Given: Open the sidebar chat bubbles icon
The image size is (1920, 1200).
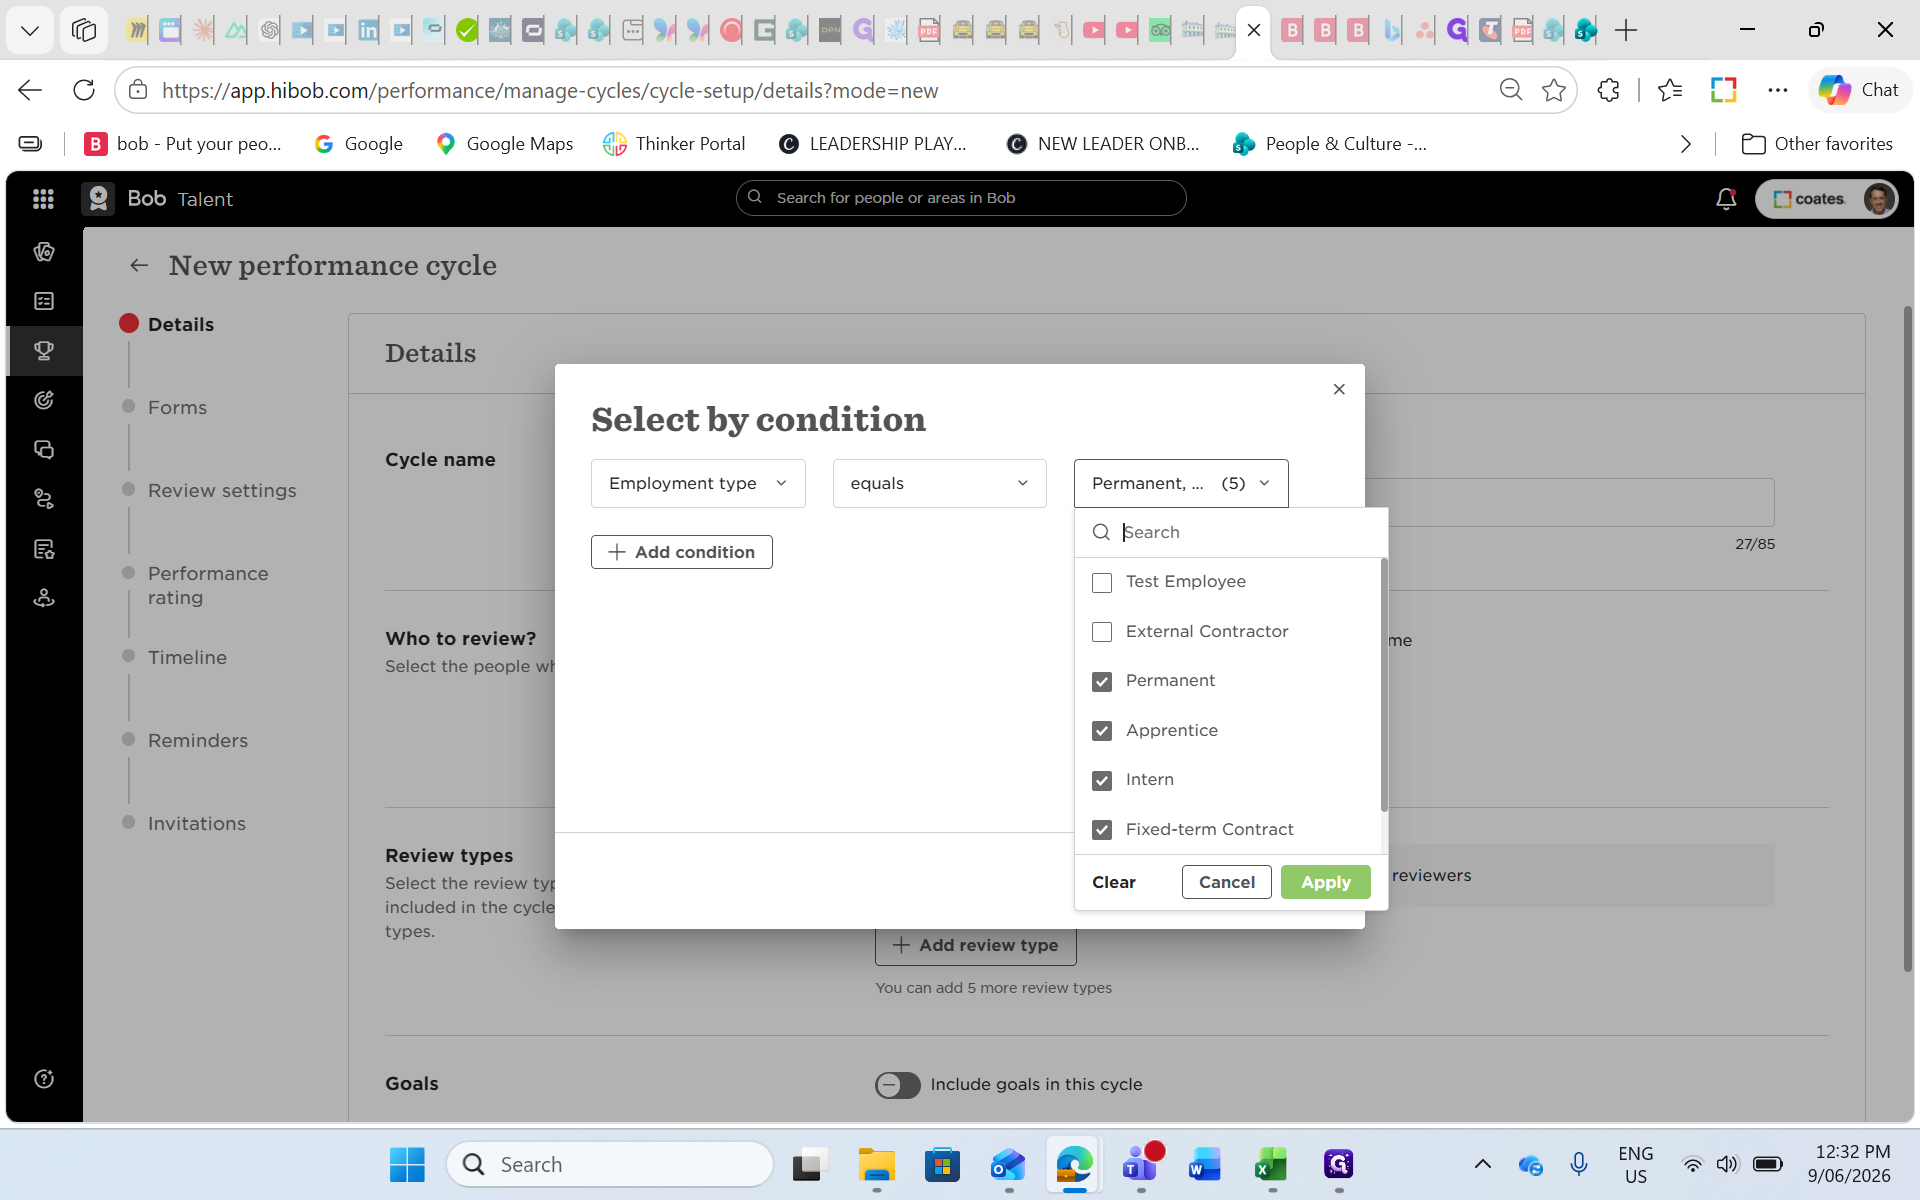Looking at the screenshot, I should 44,450.
